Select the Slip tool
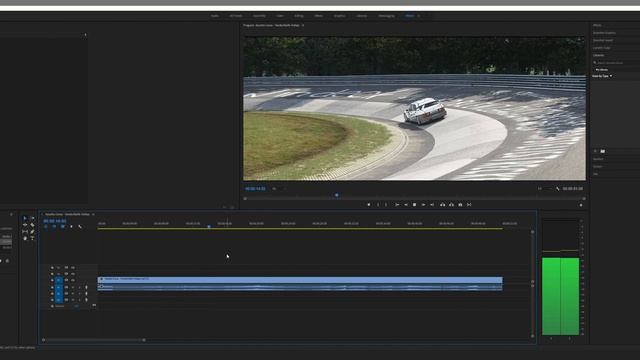 pos(25,231)
